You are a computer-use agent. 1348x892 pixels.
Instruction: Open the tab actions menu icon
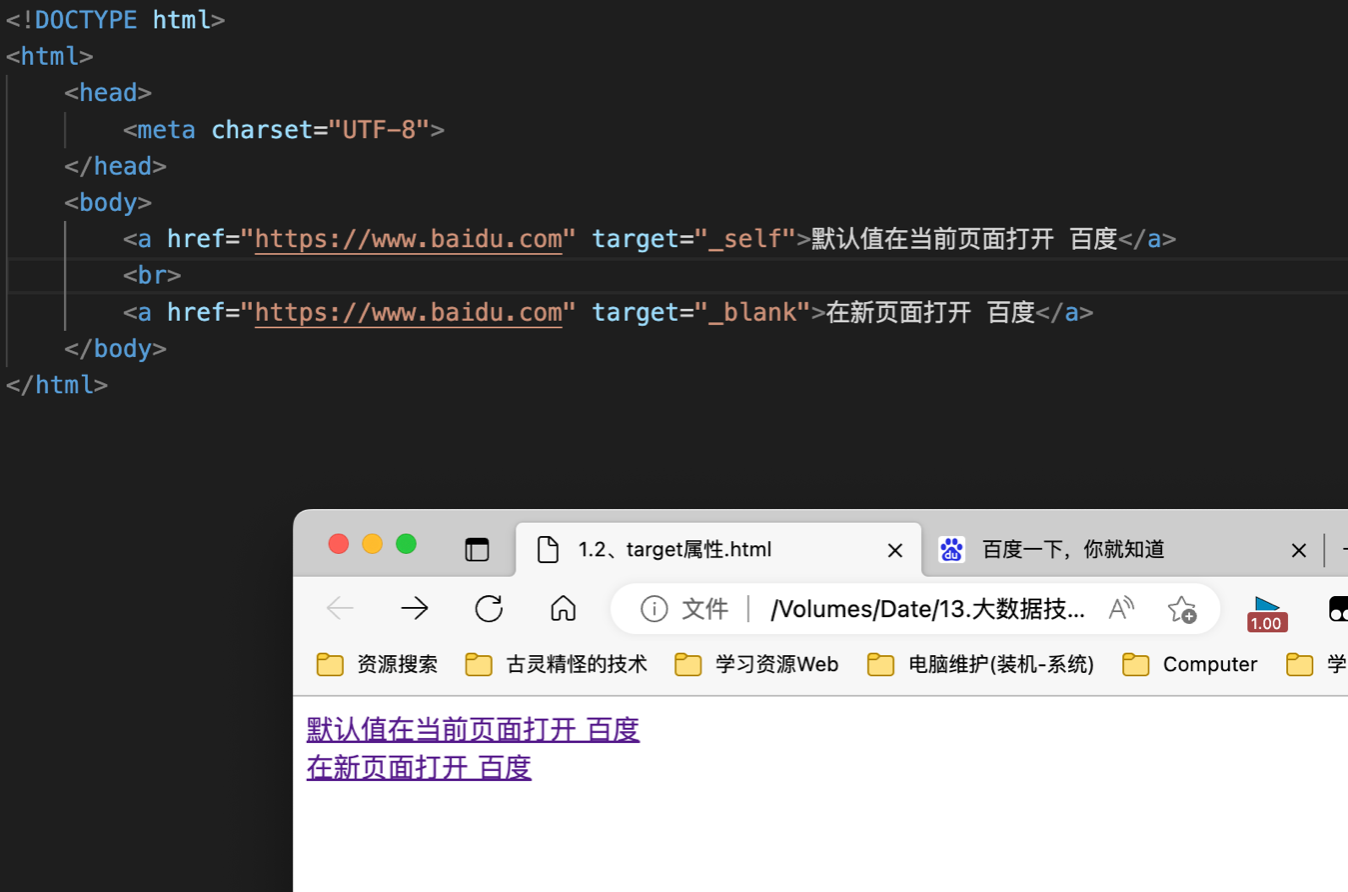[477, 549]
